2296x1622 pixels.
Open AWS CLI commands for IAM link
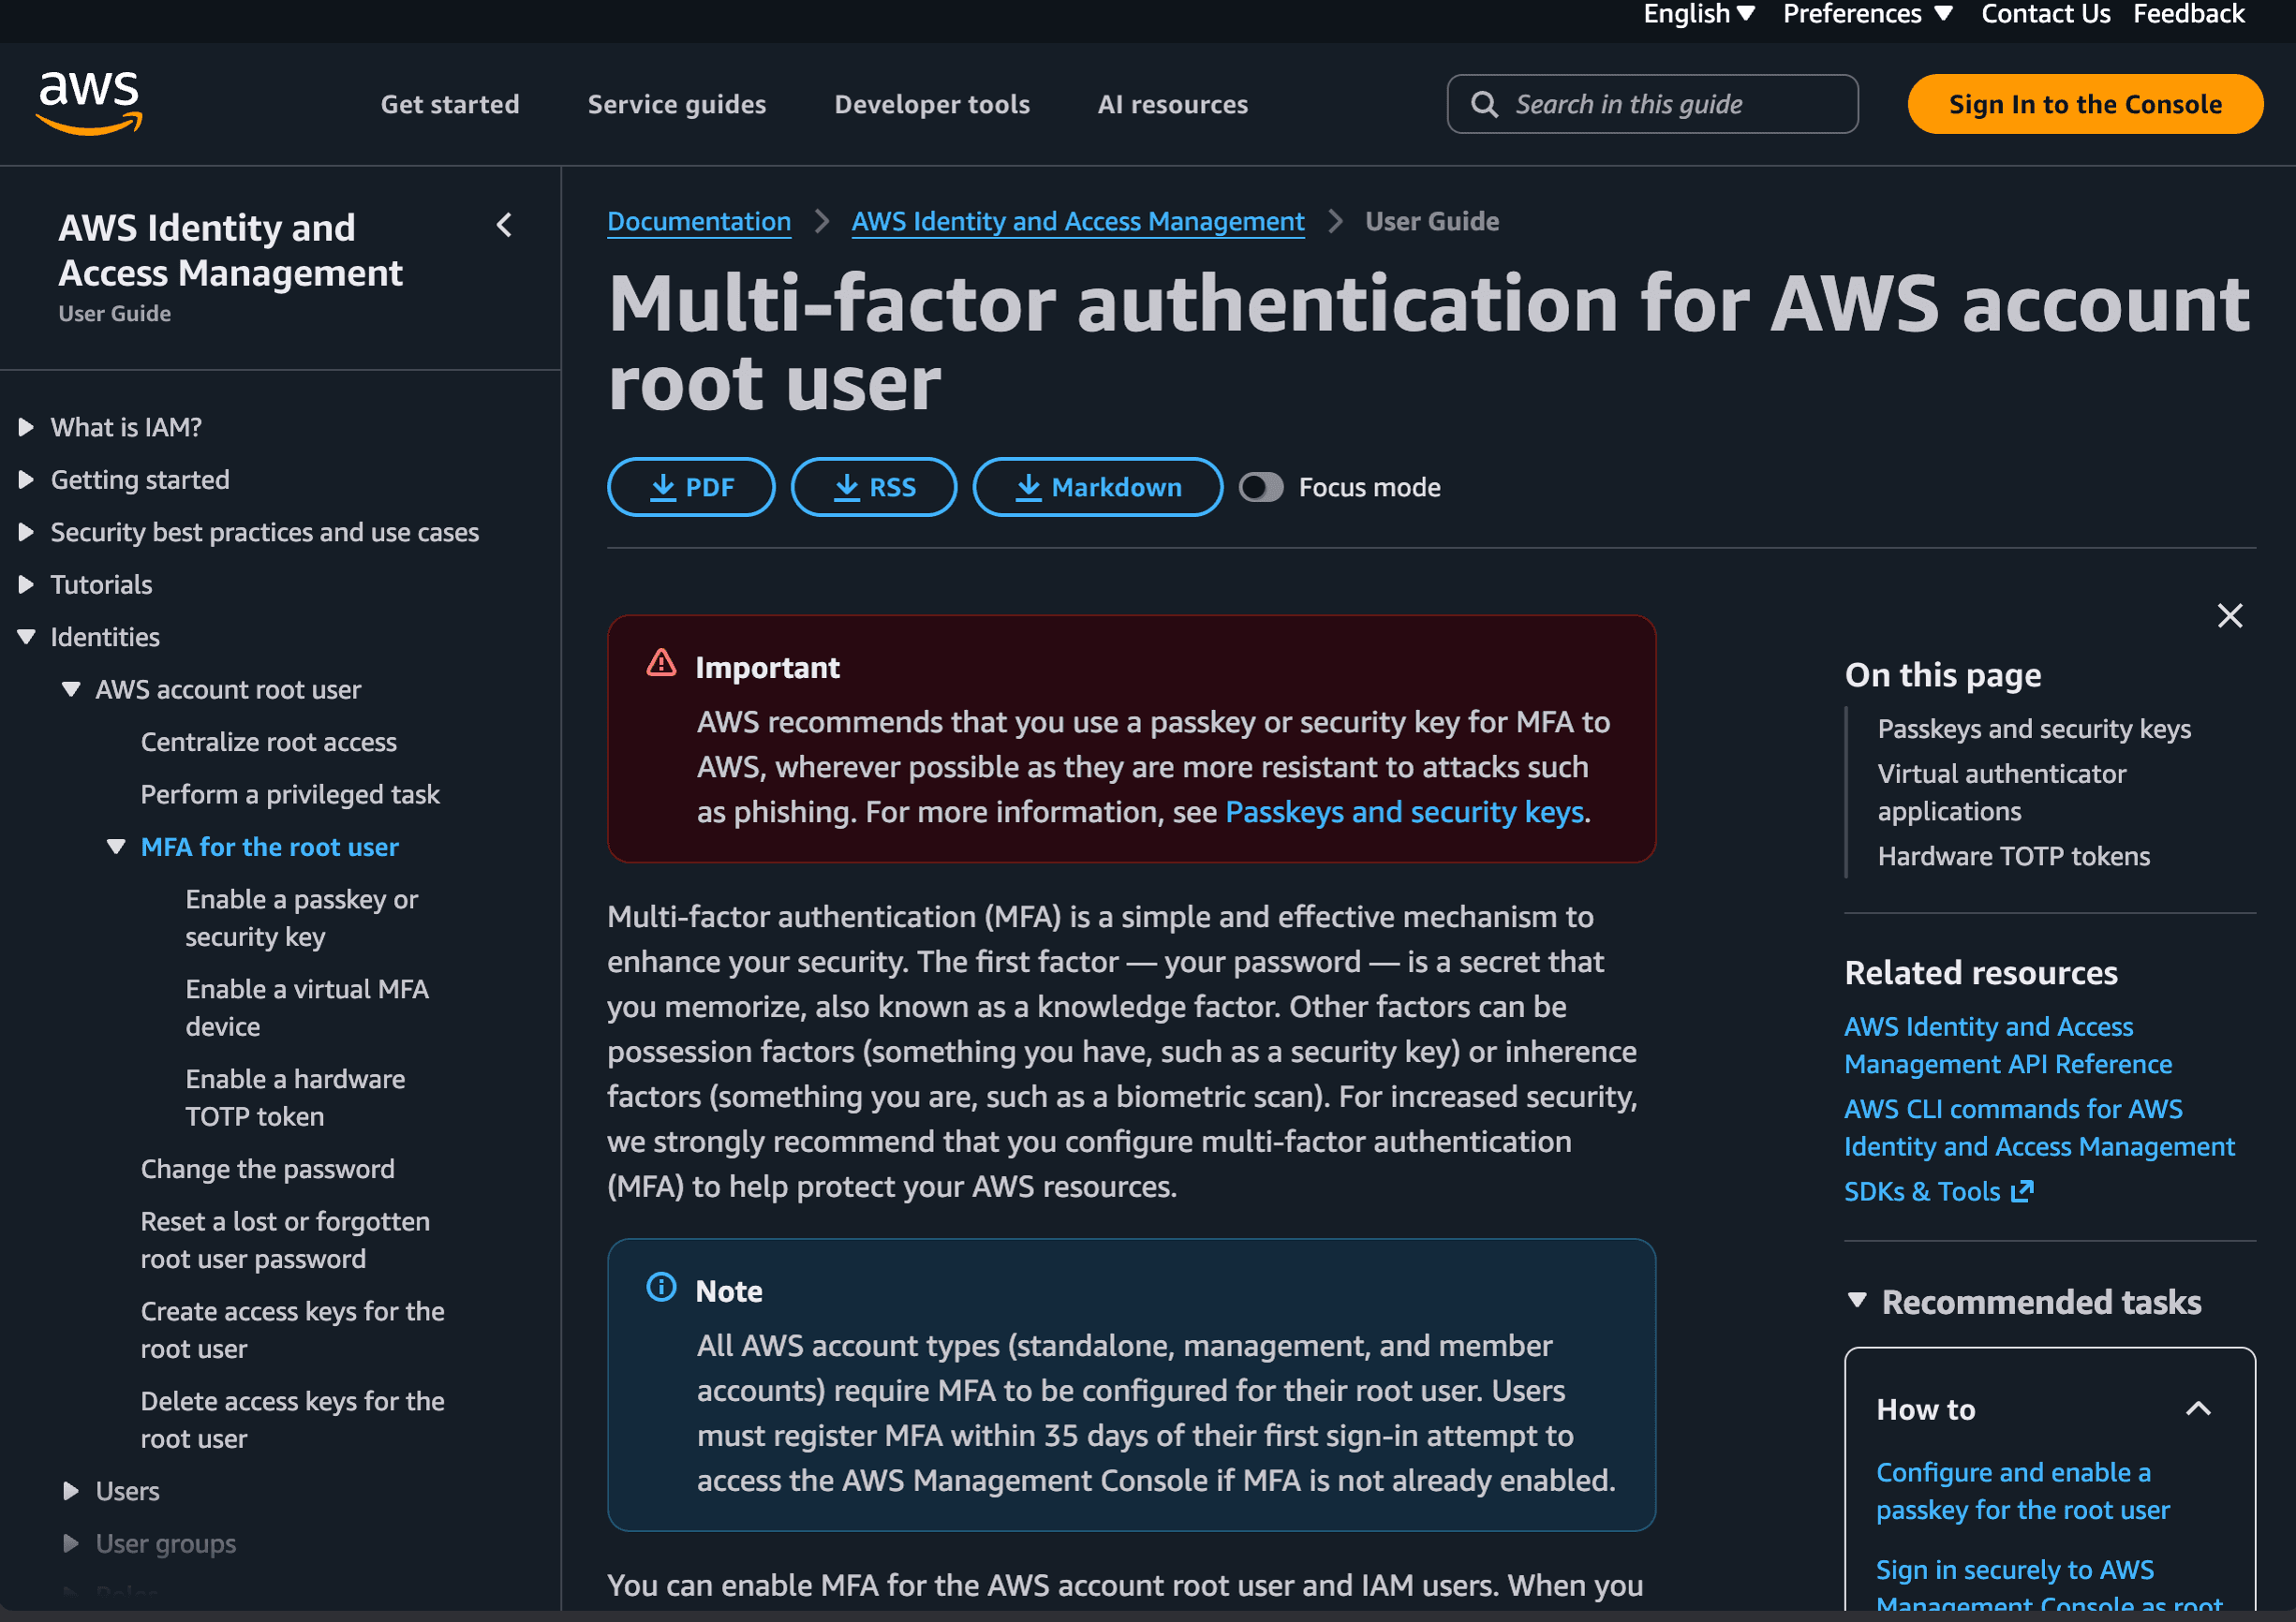click(x=2038, y=1127)
